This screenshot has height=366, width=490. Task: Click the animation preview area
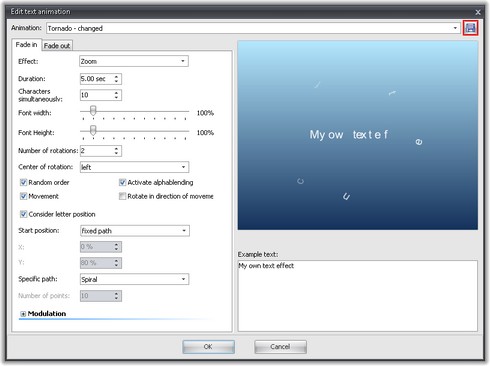click(x=358, y=135)
